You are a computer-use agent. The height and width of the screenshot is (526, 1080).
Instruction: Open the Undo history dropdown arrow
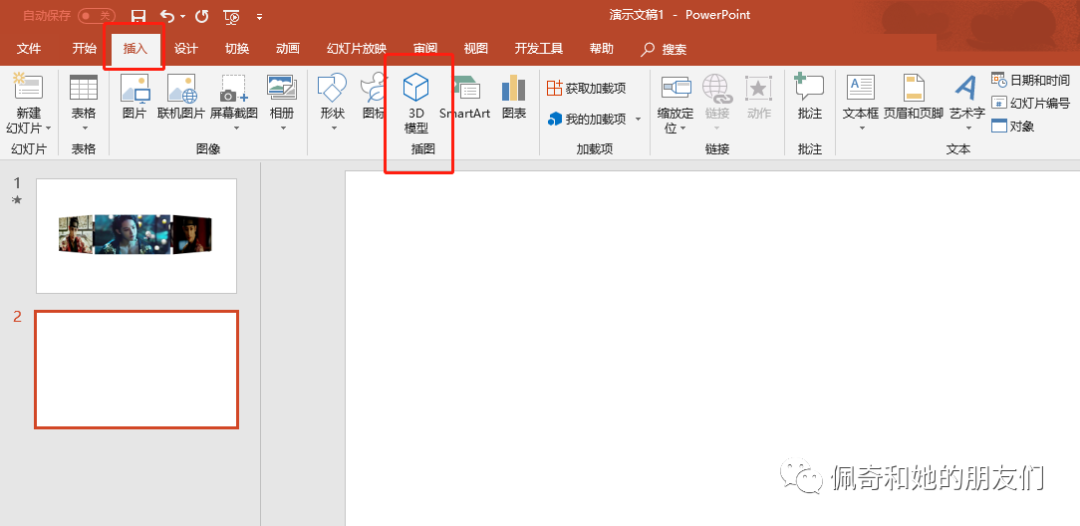click(x=183, y=16)
